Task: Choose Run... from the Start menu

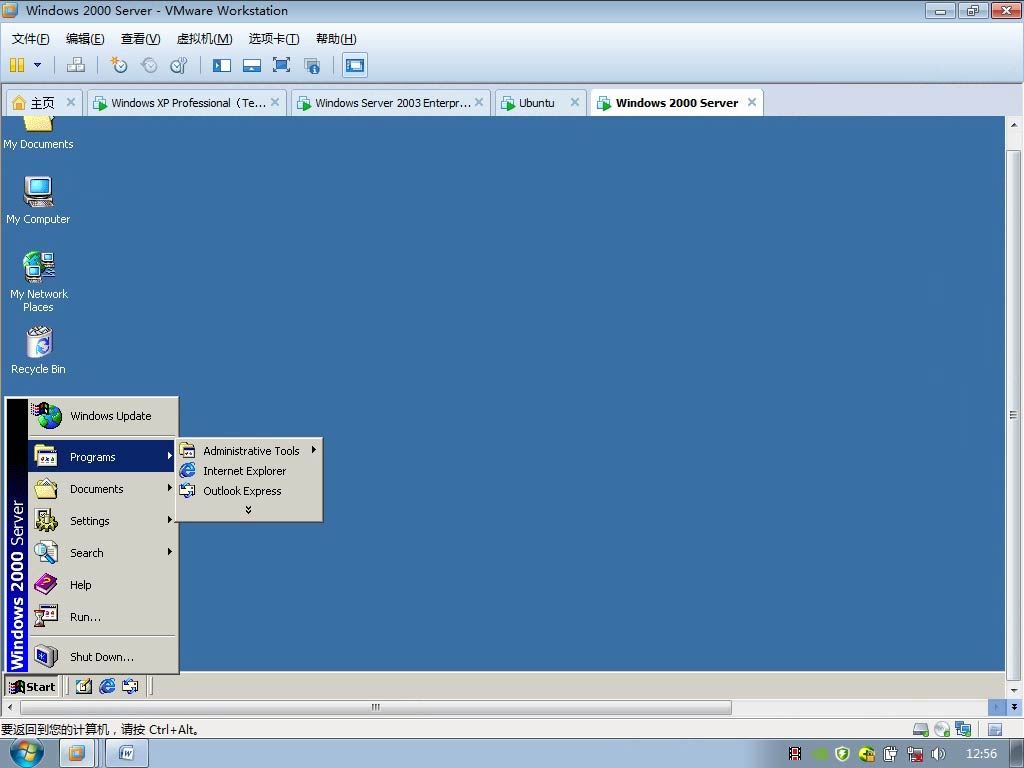Action: (103, 616)
